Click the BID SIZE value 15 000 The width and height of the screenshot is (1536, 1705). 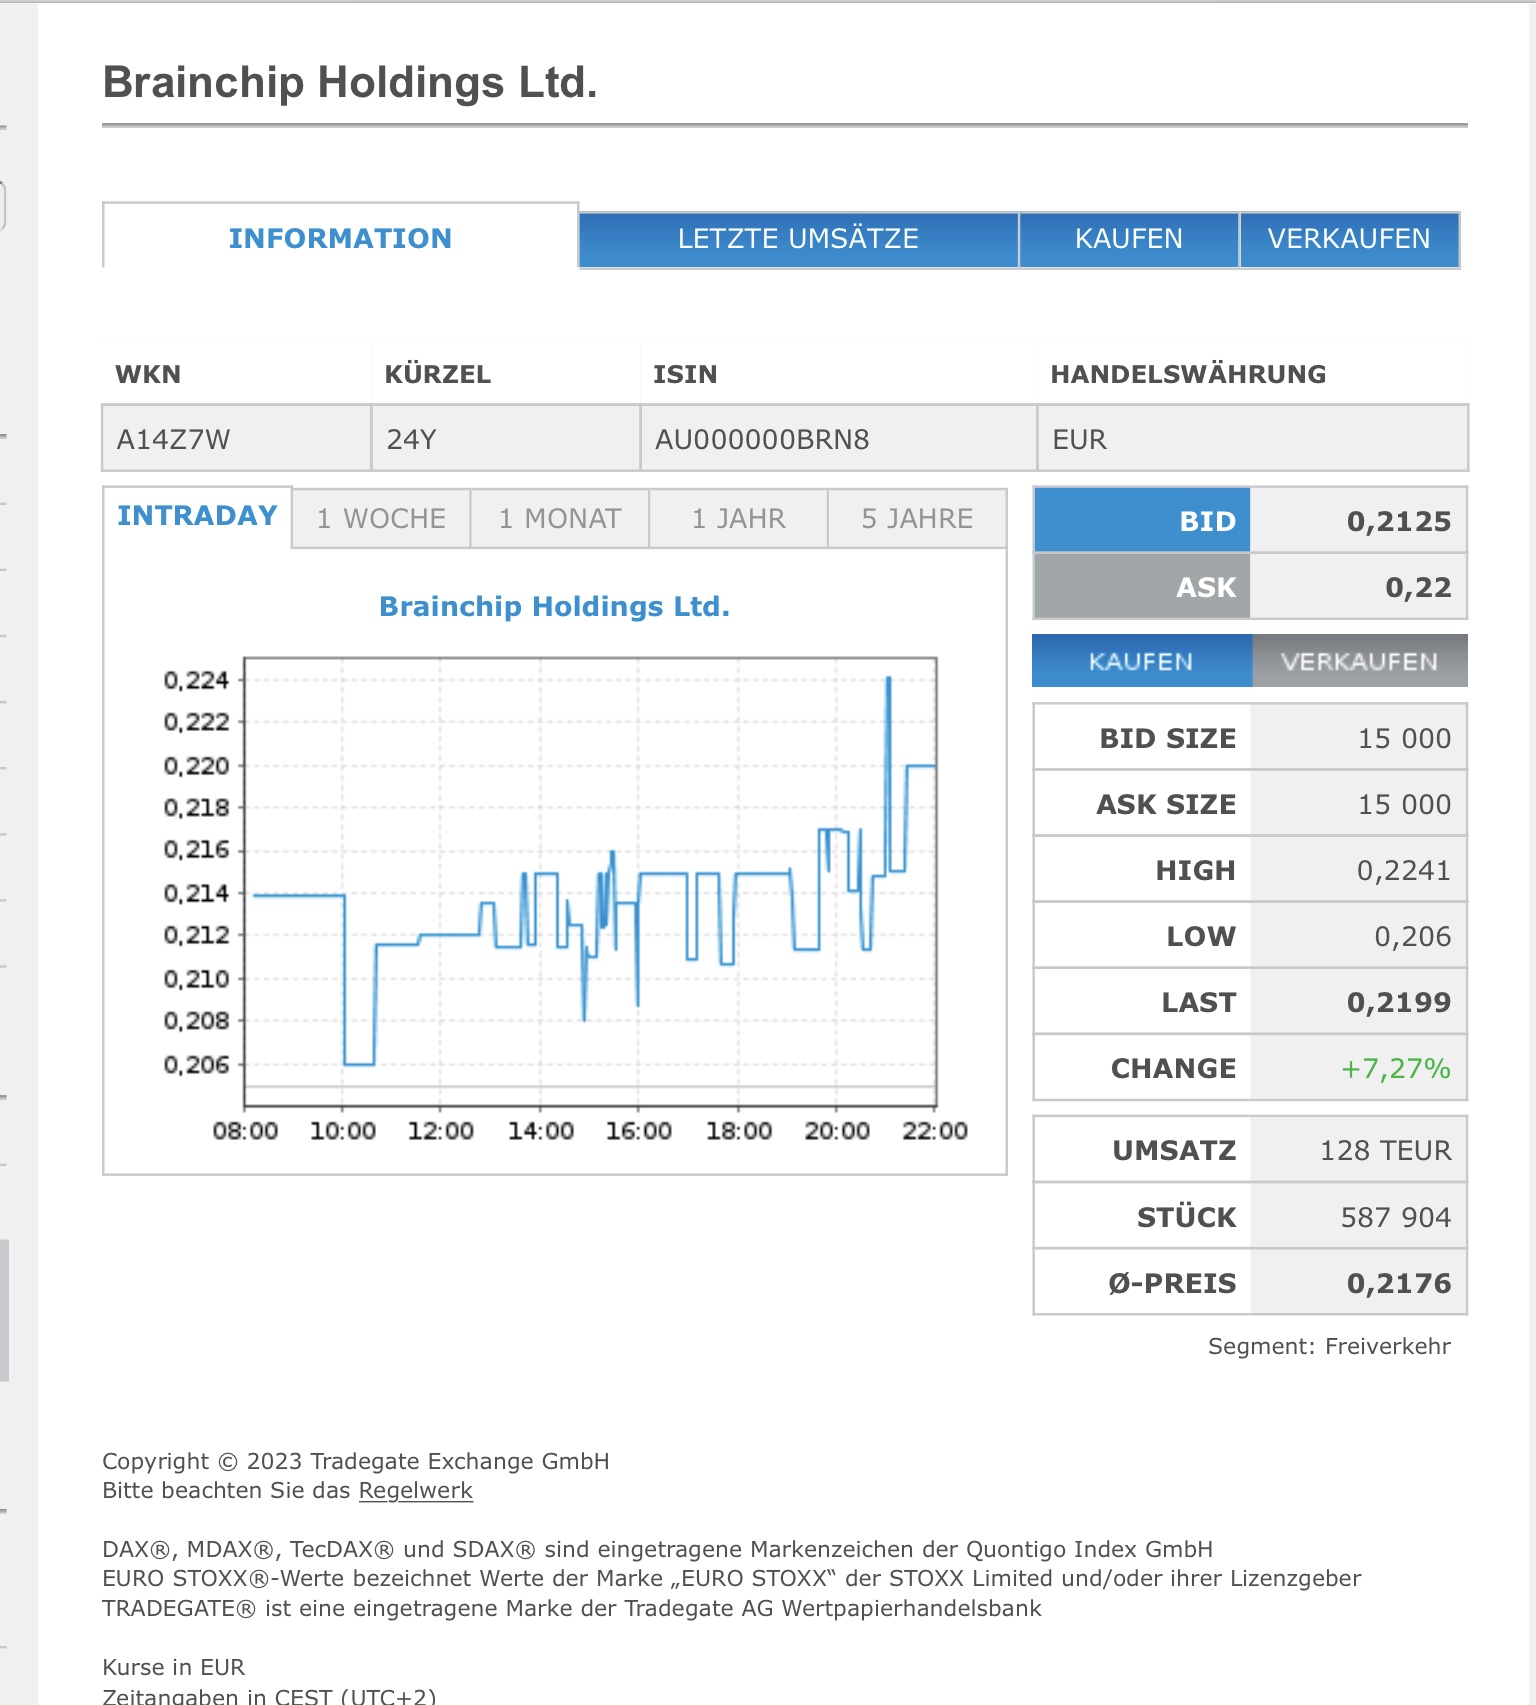point(1404,738)
